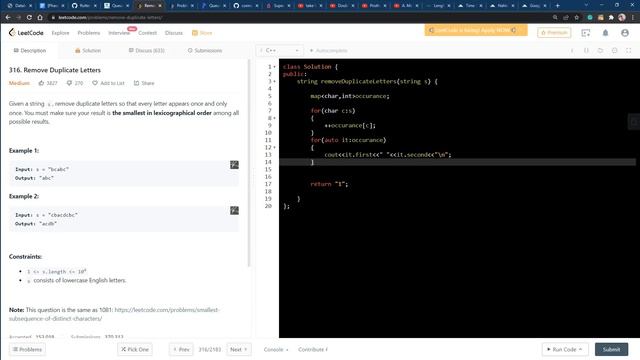Click the problem title 316. Remove Duplicate Letters
The width and height of the screenshot is (640, 360).
(55, 70)
